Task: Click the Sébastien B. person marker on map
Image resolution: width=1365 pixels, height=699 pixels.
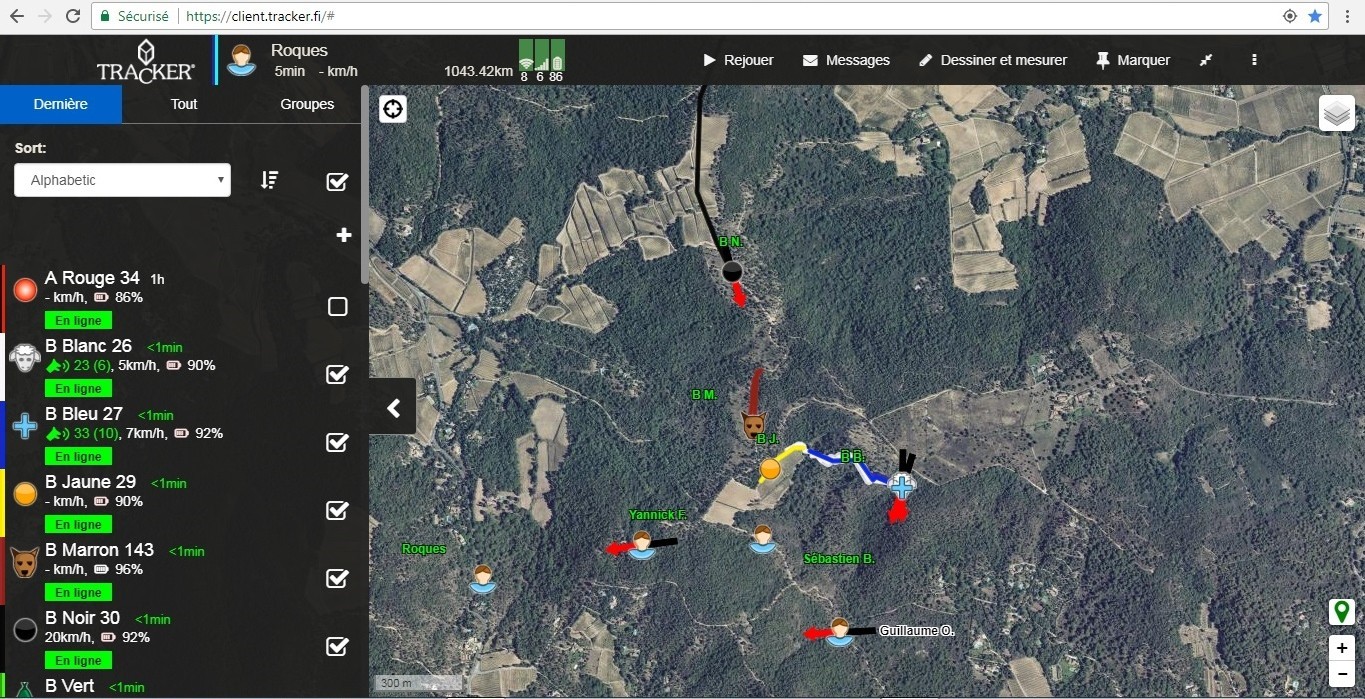Action: click(762, 539)
